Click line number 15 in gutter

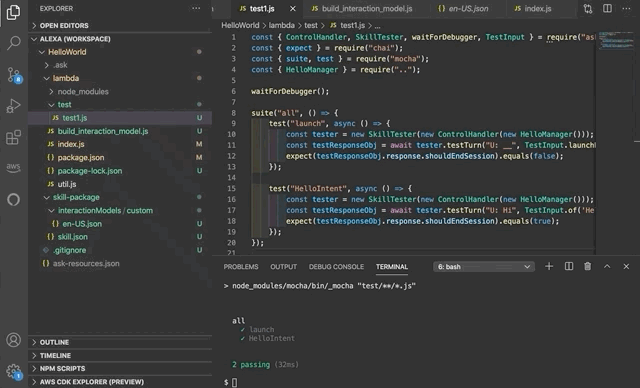[231, 188]
